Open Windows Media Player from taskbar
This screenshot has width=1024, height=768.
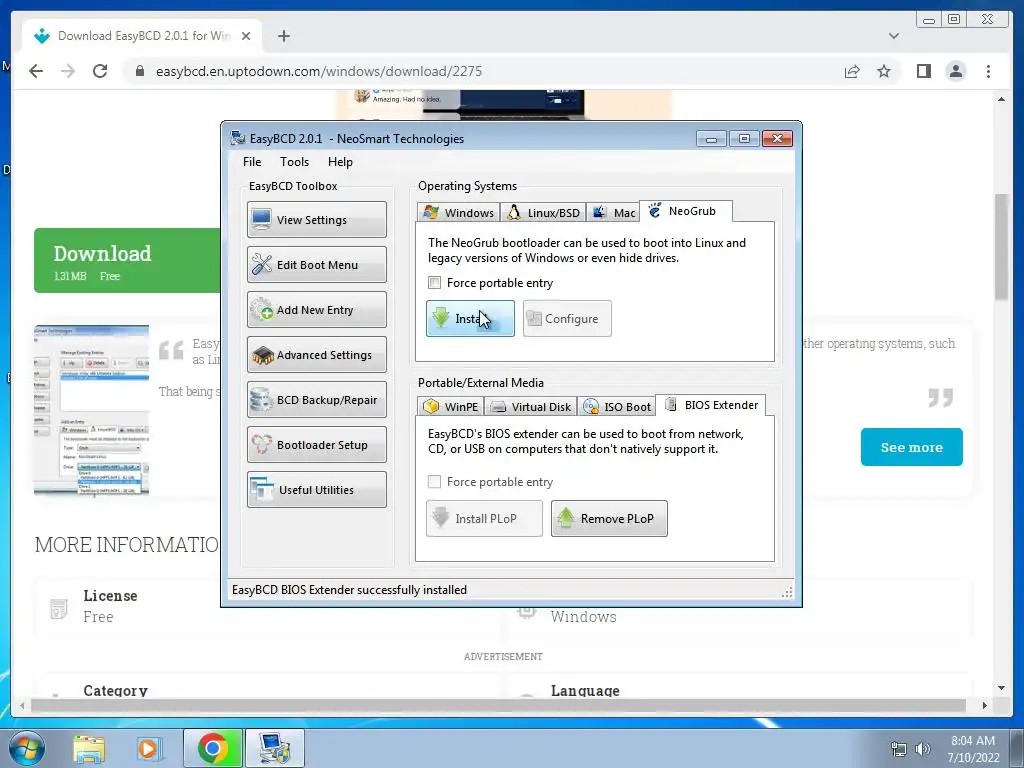pyautogui.click(x=148, y=749)
